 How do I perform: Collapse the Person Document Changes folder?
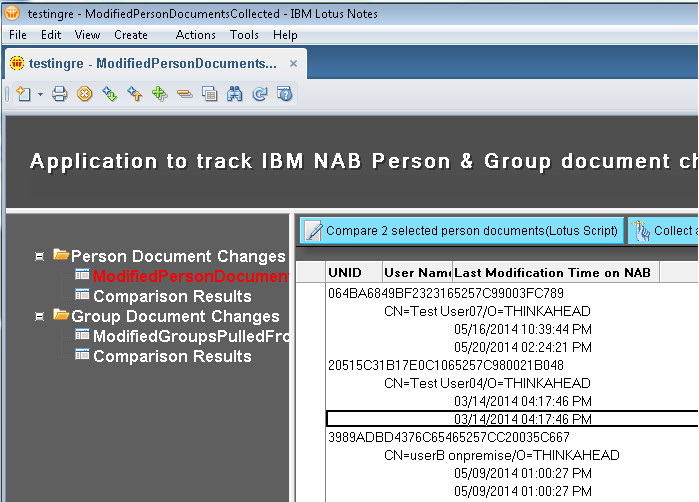(39, 256)
